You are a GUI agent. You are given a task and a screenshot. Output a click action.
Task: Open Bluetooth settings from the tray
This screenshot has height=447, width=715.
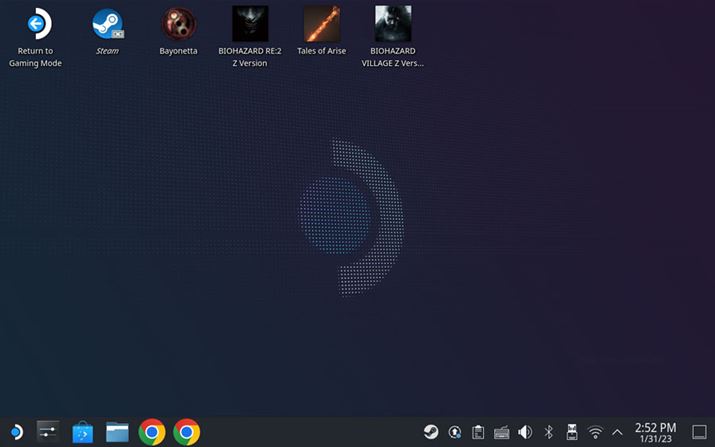[x=548, y=432]
